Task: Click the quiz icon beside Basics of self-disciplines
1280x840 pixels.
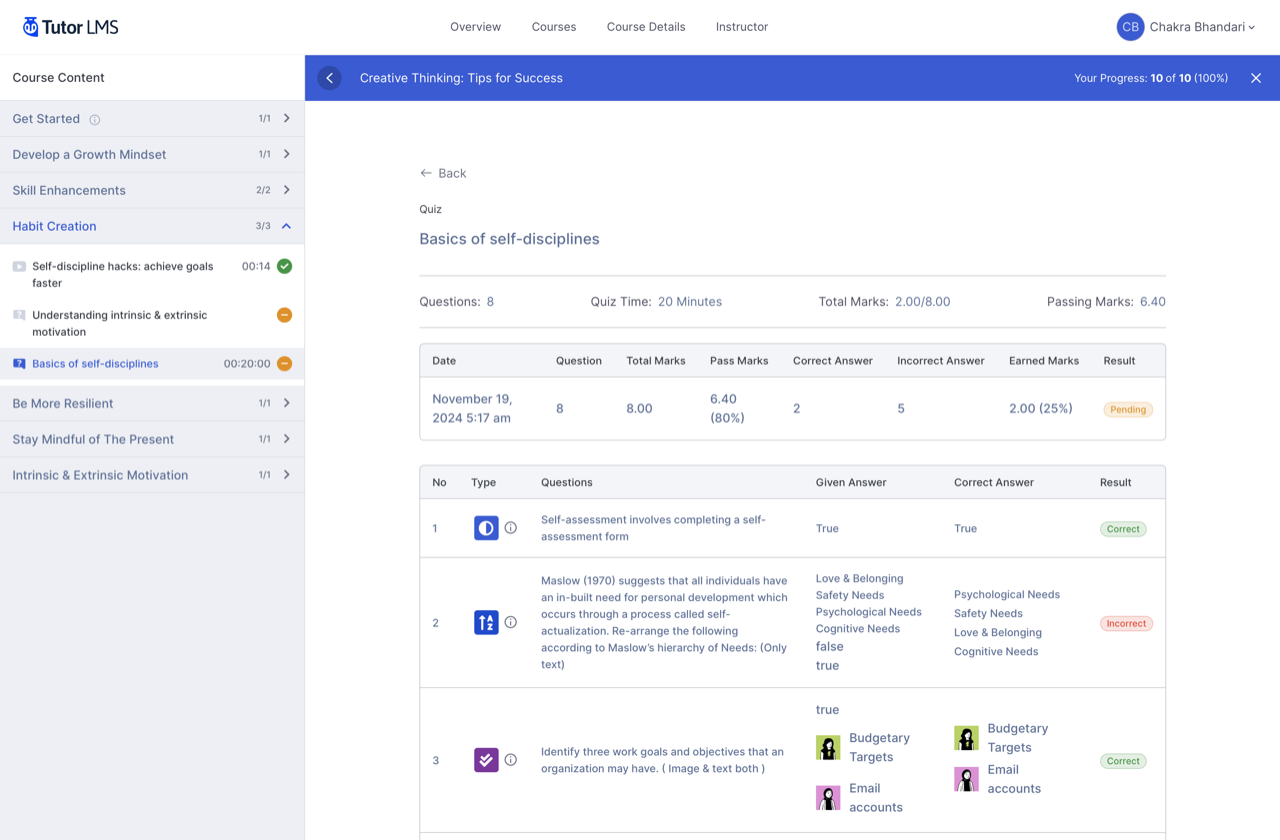Action: (17, 363)
